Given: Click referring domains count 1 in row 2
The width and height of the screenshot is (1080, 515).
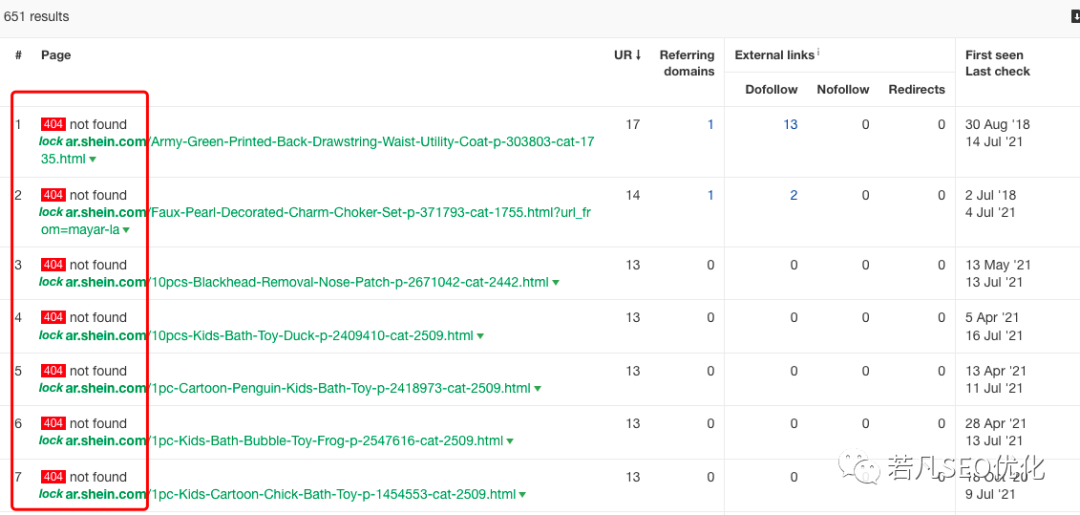Looking at the screenshot, I should point(710,195).
